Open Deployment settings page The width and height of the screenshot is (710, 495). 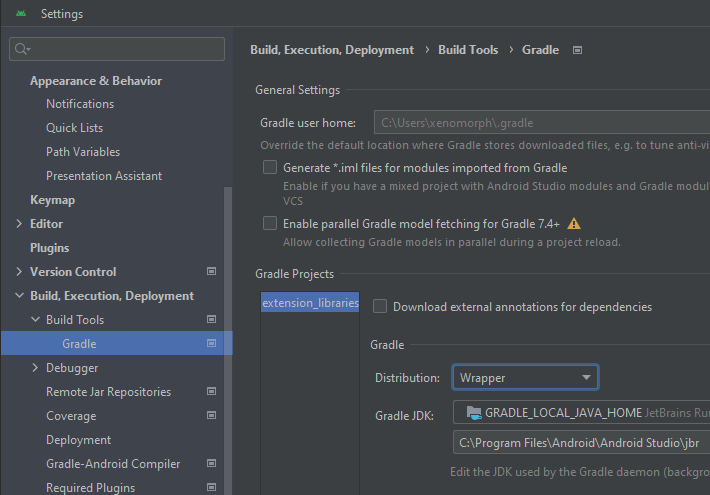[x=79, y=440]
